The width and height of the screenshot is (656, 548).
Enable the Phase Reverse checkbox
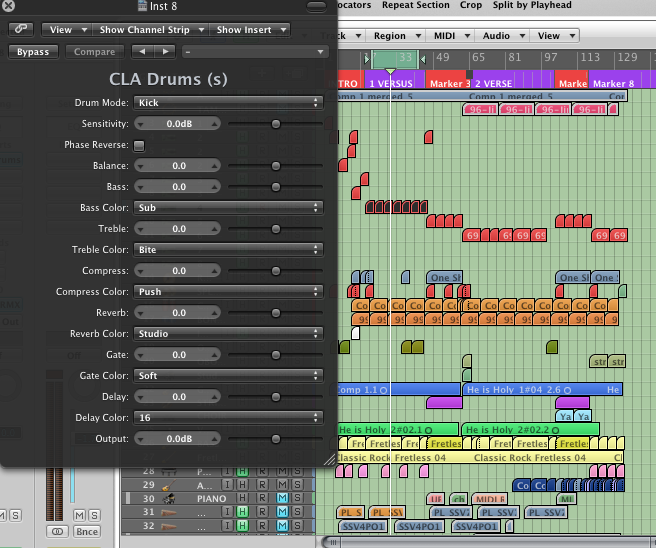coord(139,145)
